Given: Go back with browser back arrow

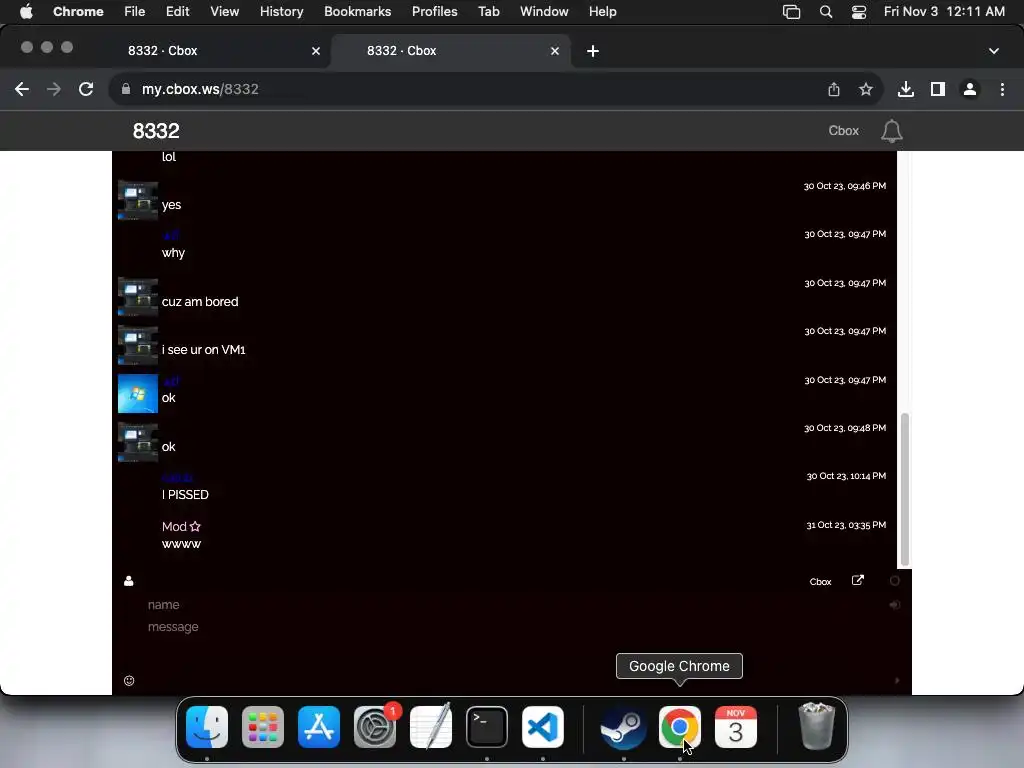Looking at the screenshot, I should (x=22, y=89).
